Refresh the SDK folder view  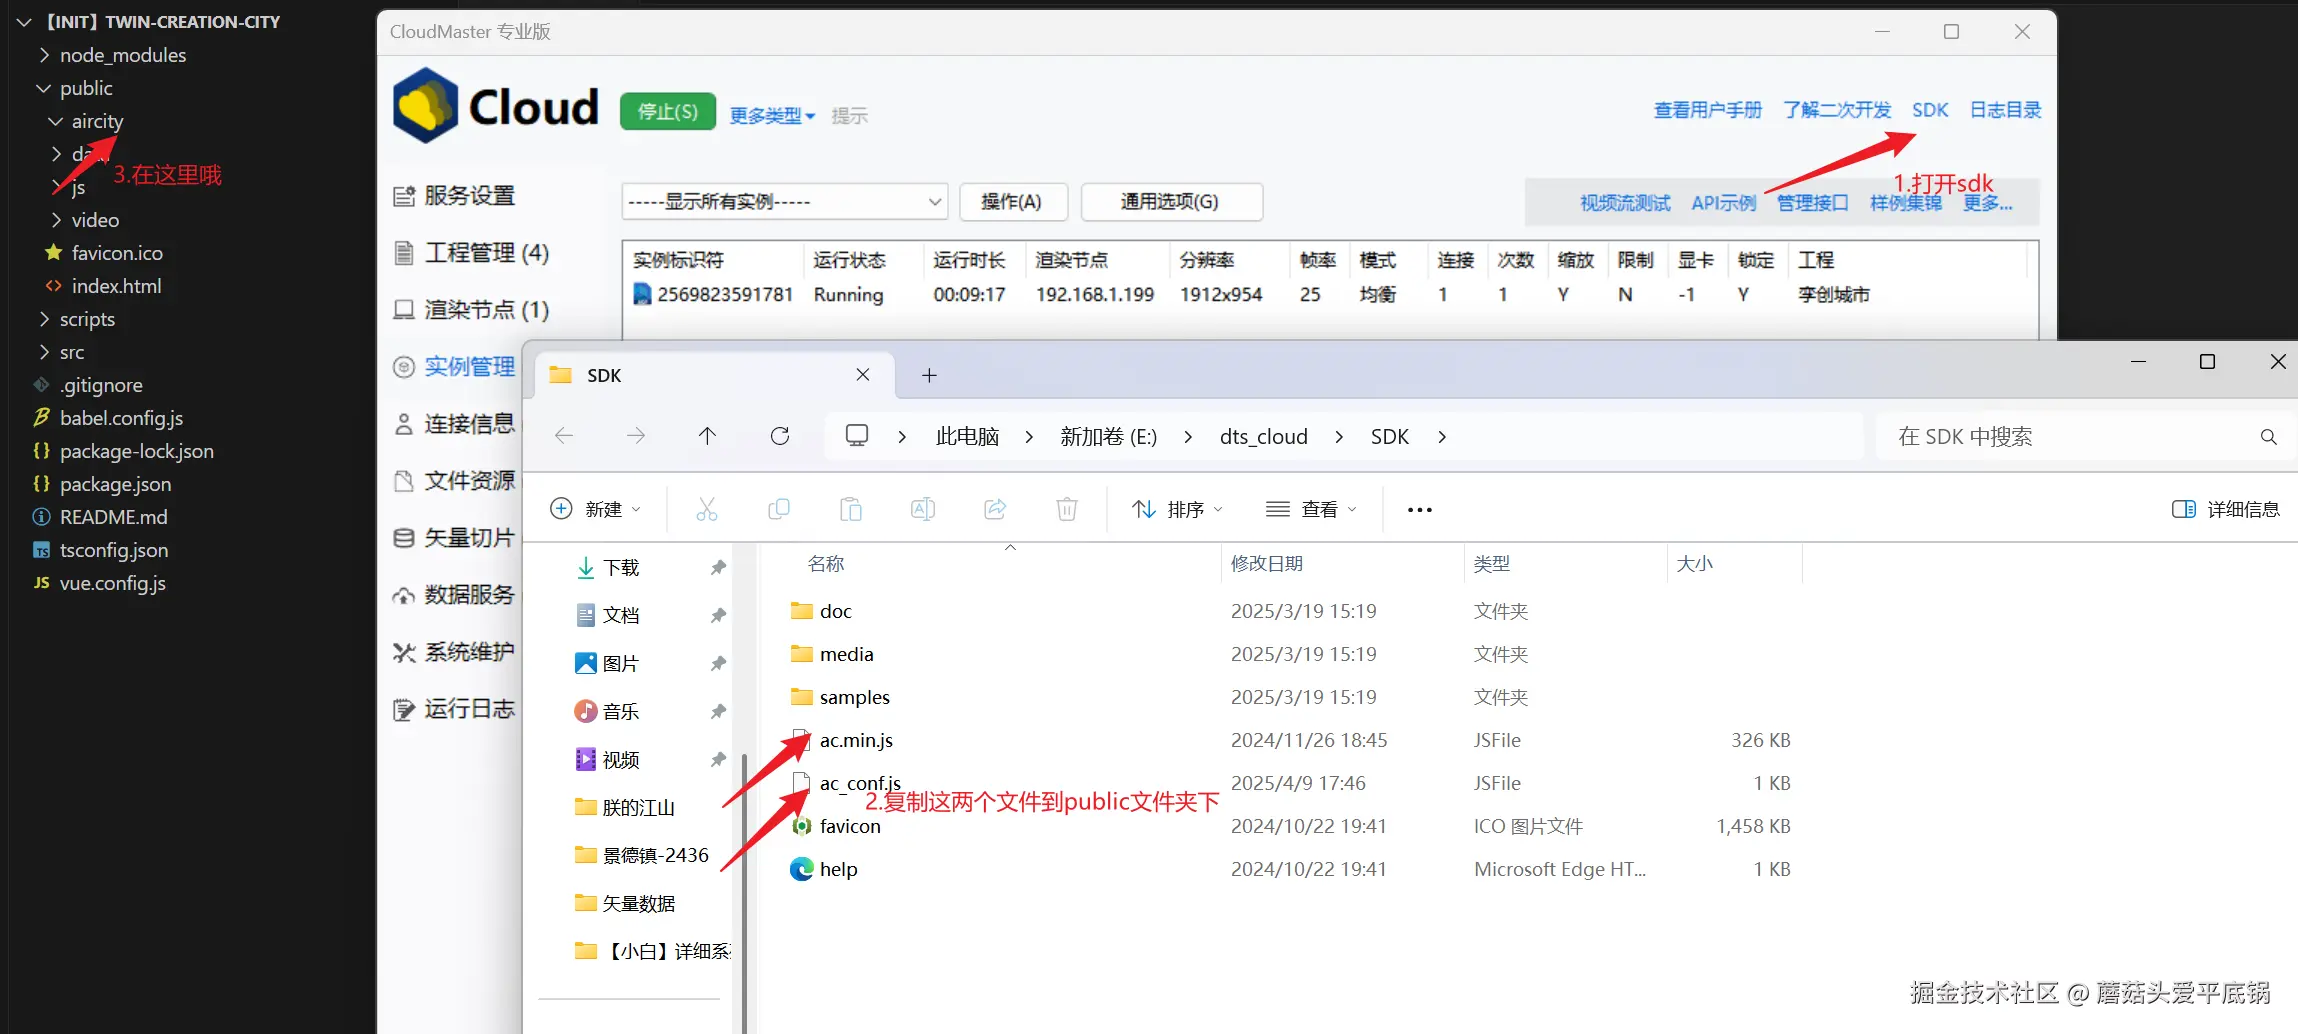(x=780, y=436)
